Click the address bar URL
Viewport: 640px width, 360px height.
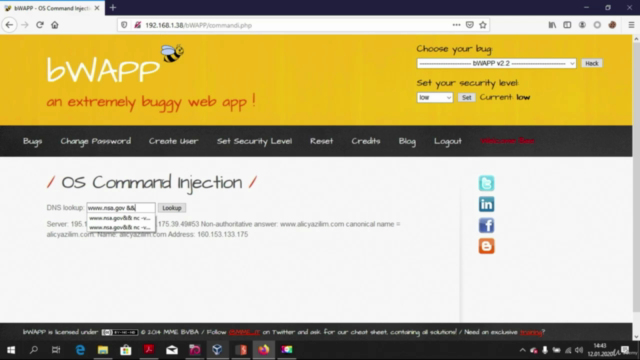click(x=198, y=25)
